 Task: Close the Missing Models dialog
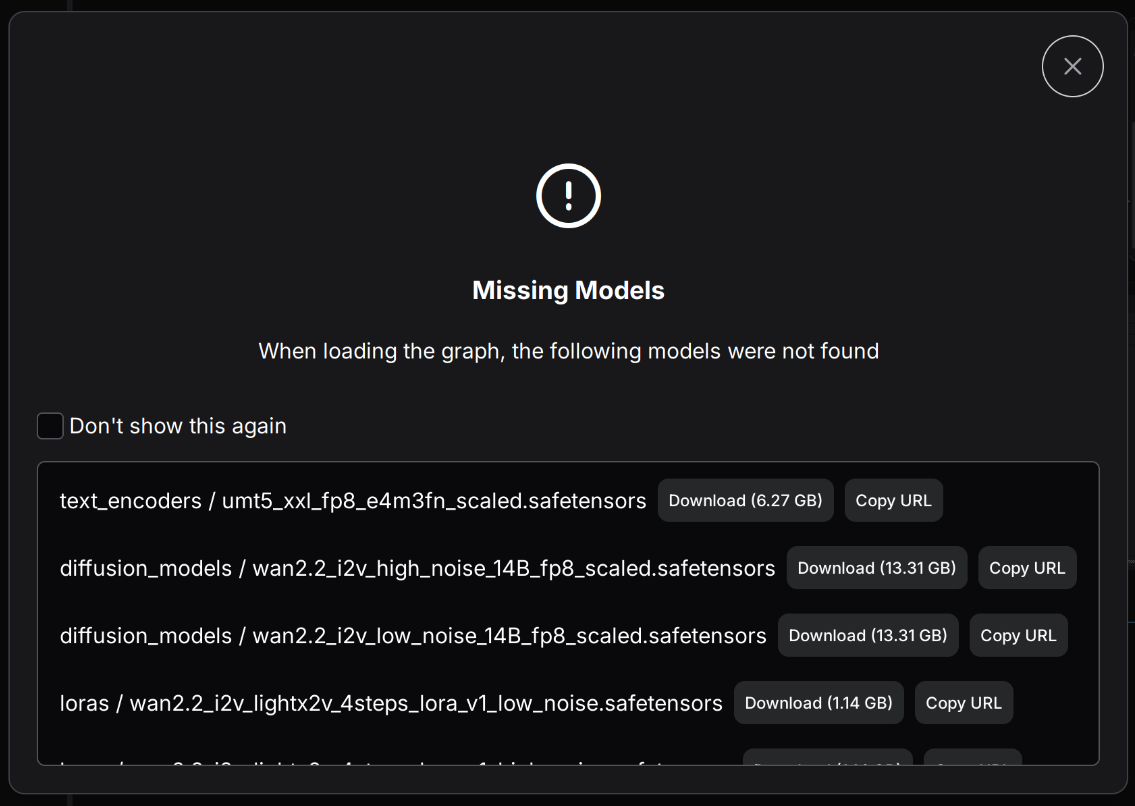[1072, 66]
